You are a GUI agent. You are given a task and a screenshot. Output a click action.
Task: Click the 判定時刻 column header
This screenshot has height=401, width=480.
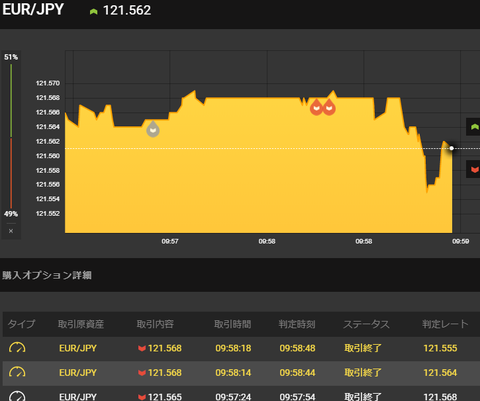tap(297, 324)
